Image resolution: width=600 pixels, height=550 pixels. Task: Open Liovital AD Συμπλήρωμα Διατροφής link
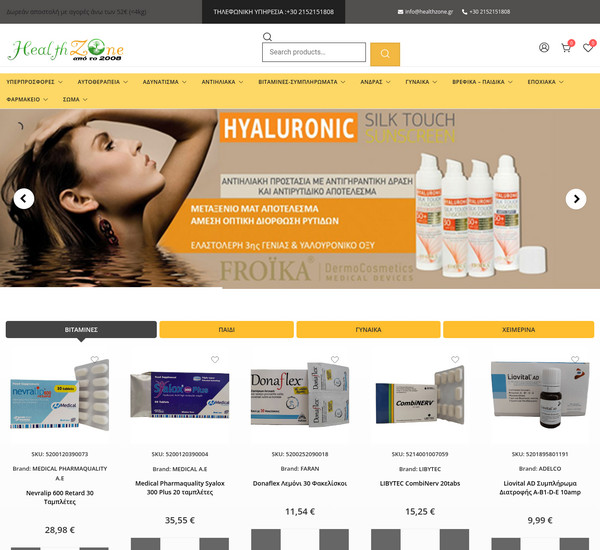540,488
